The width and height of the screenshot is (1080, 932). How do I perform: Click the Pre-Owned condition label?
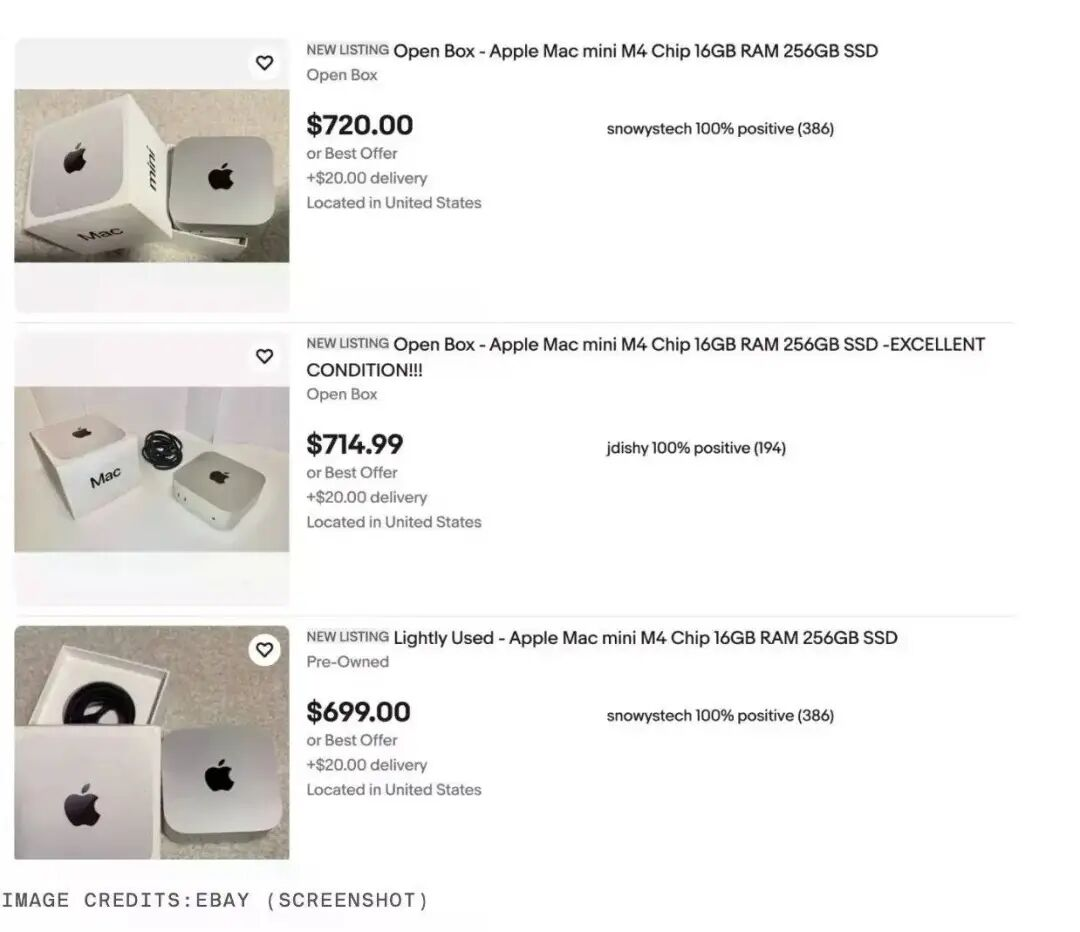(x=348, y=662)
